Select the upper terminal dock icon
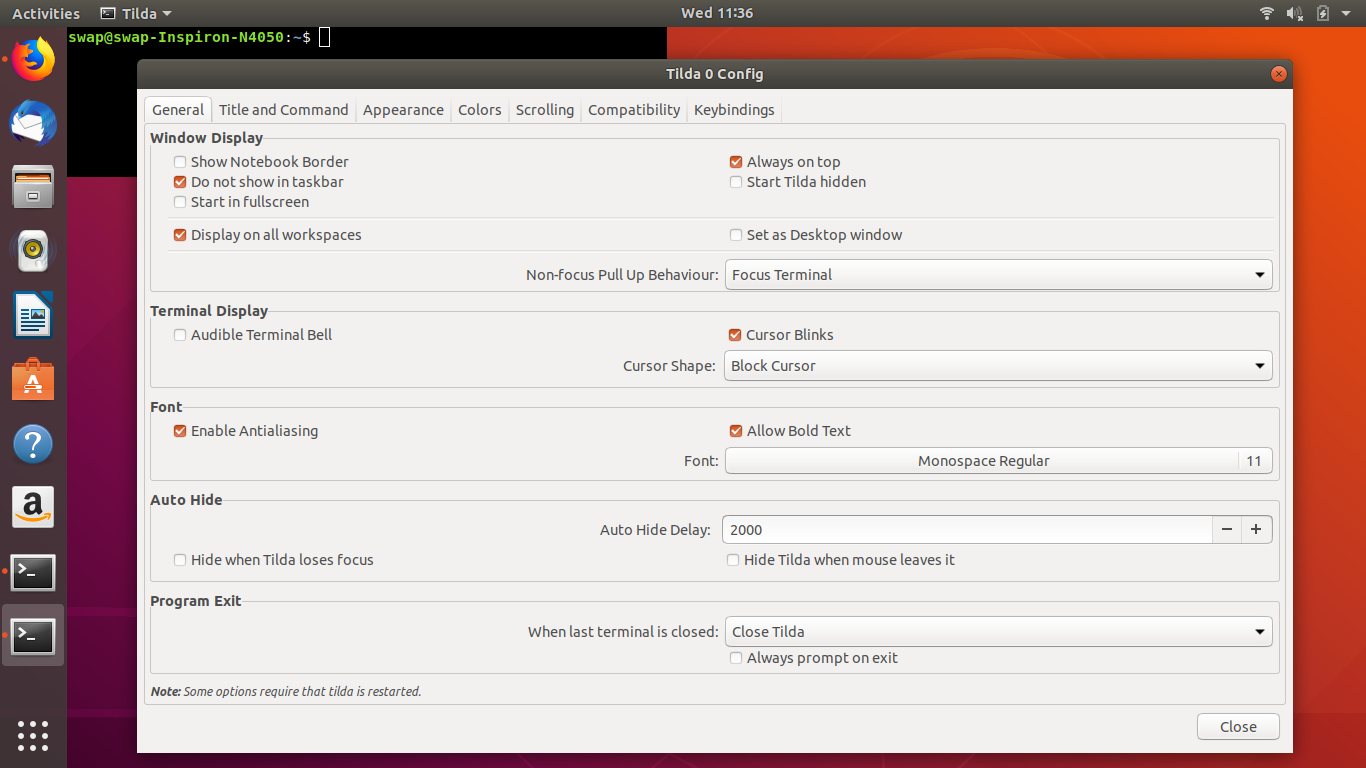This screenshot has width=1366, height=768. coord(33,572)
